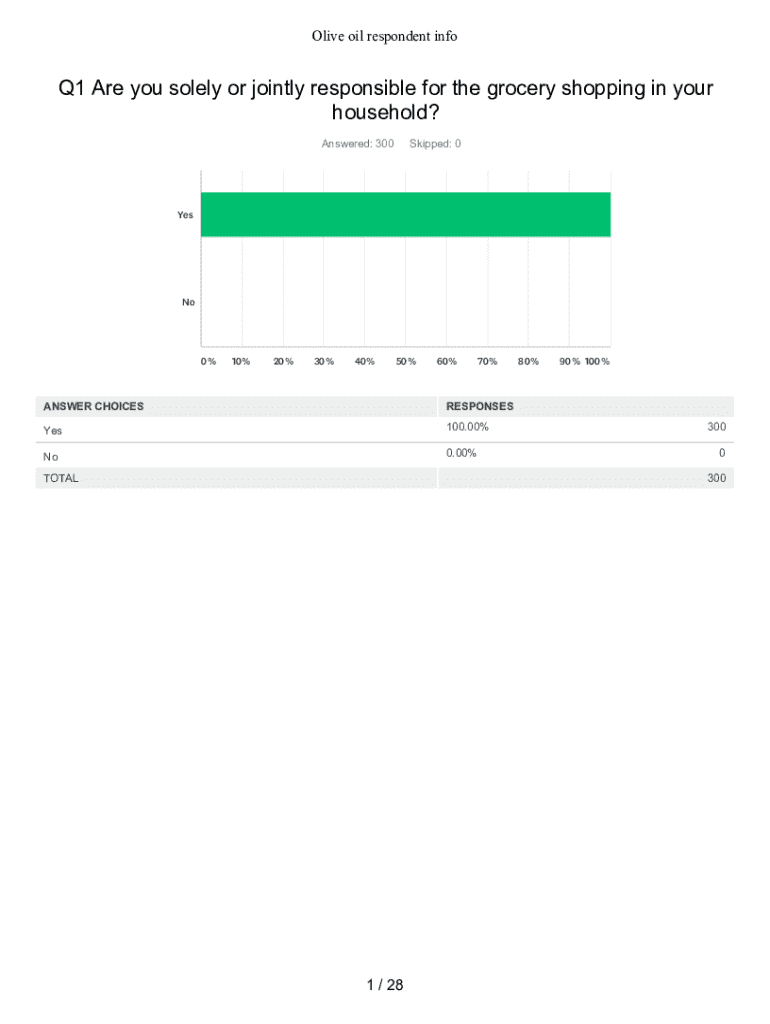Click the 'No' row in the answer table

tap(50, 456)
